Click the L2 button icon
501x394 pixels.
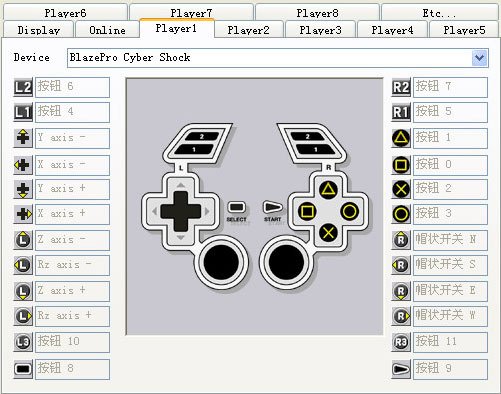[23, 87]
